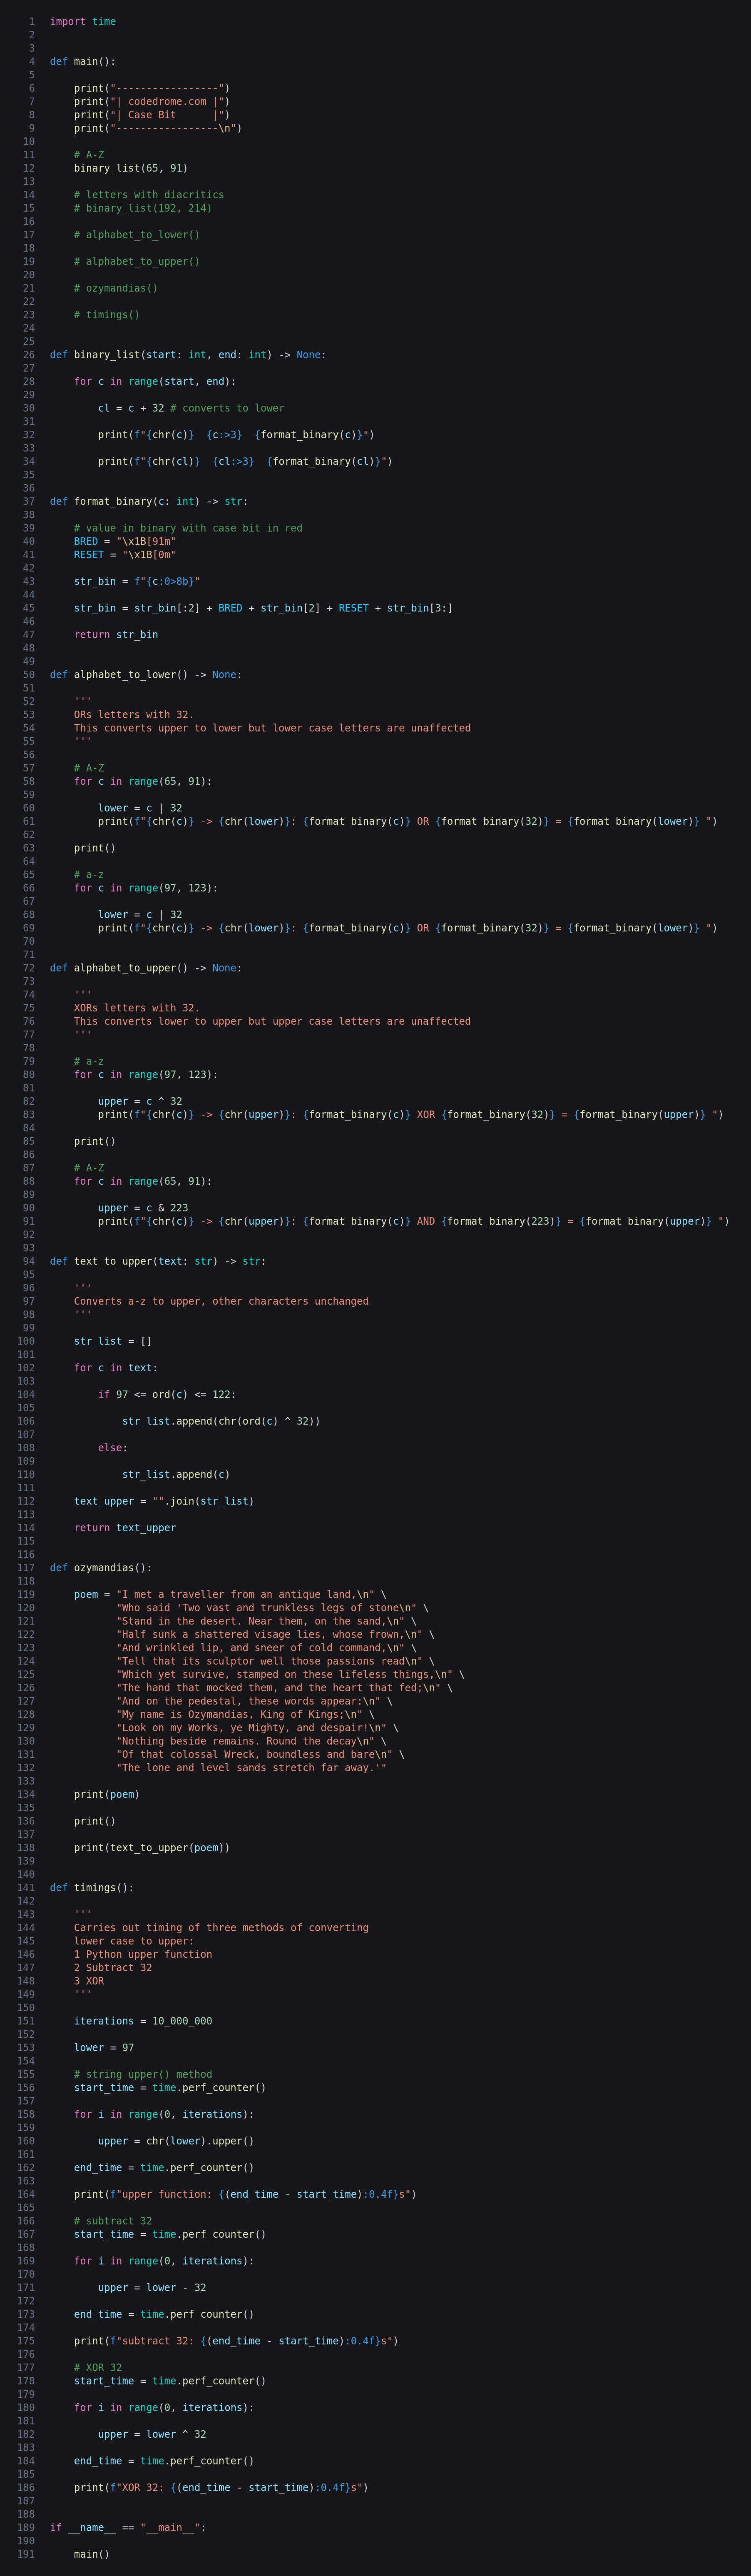
Task: Click the comment '# string upper() method'
Action: (143, 2074)
